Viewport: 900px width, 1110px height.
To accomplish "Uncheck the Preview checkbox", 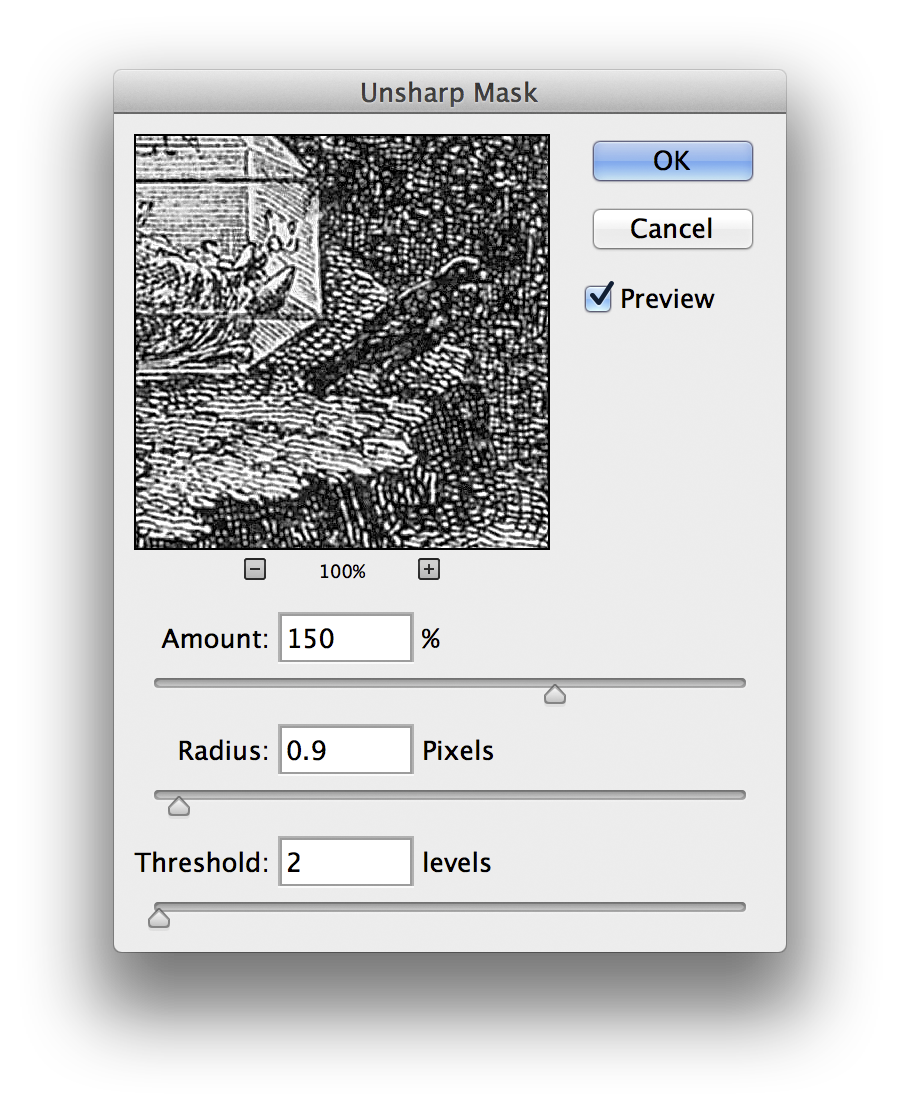I will [598, 297].
